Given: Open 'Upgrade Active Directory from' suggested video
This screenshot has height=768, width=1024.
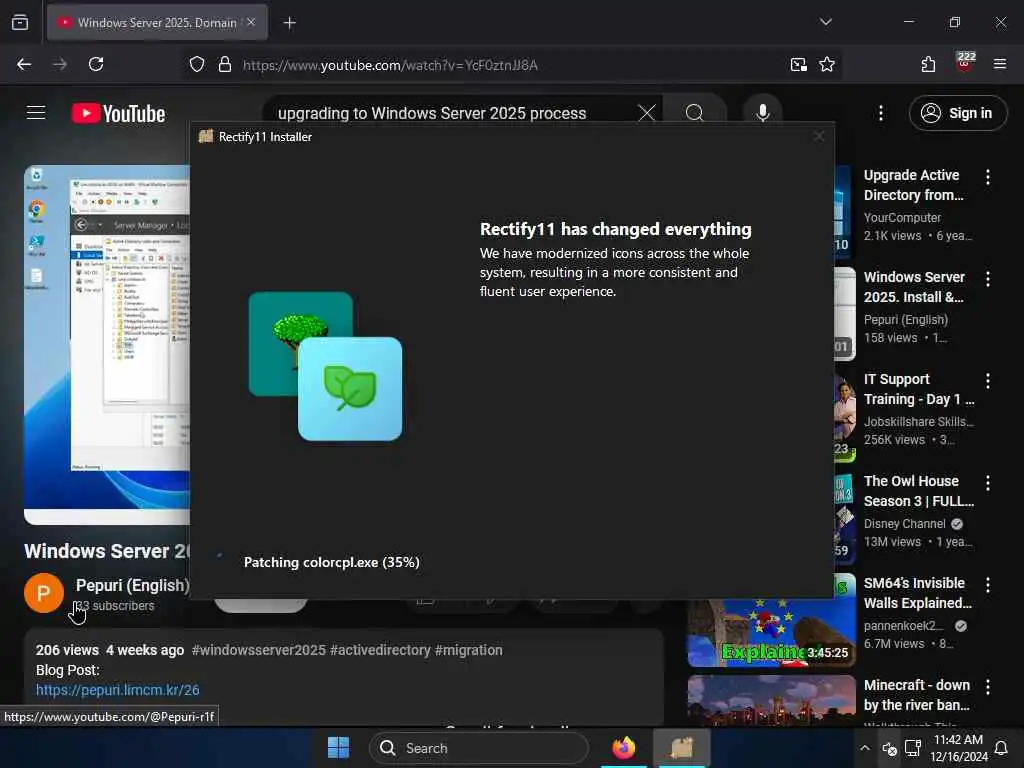Looking at the screenshot, I should 913,185.
